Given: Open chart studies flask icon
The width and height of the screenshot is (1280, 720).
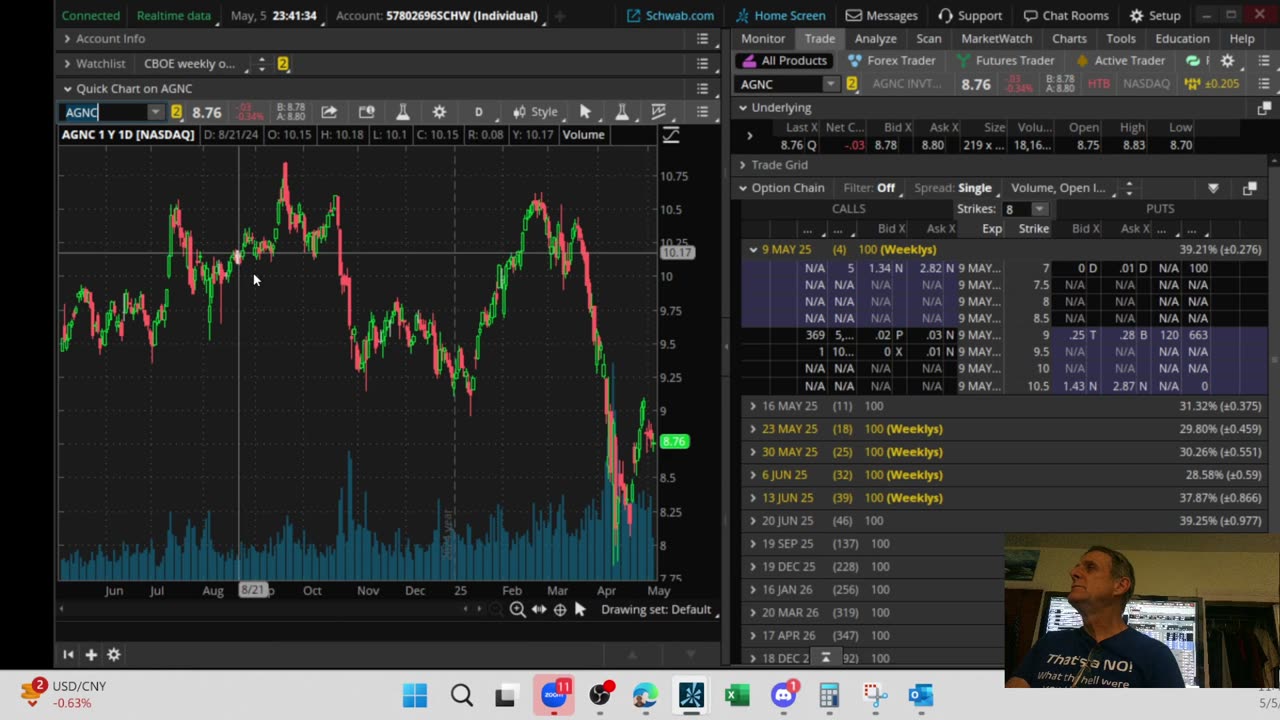Looking at the screenshot, I should coord(402,112).
